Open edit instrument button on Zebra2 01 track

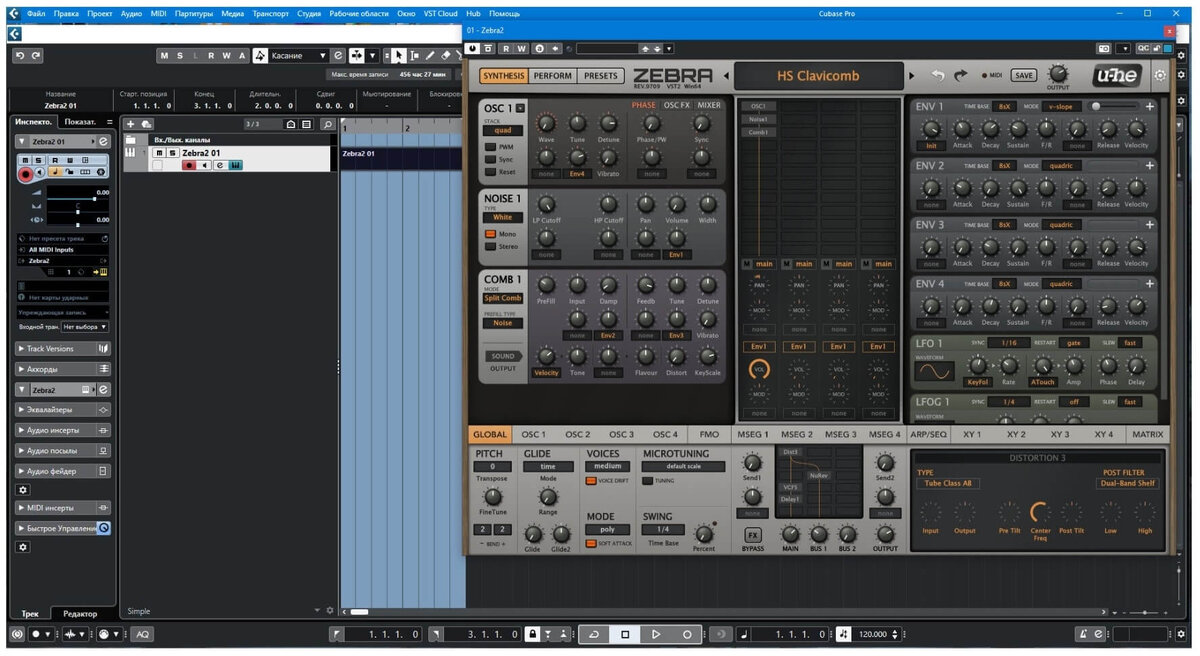coord(235,165)
